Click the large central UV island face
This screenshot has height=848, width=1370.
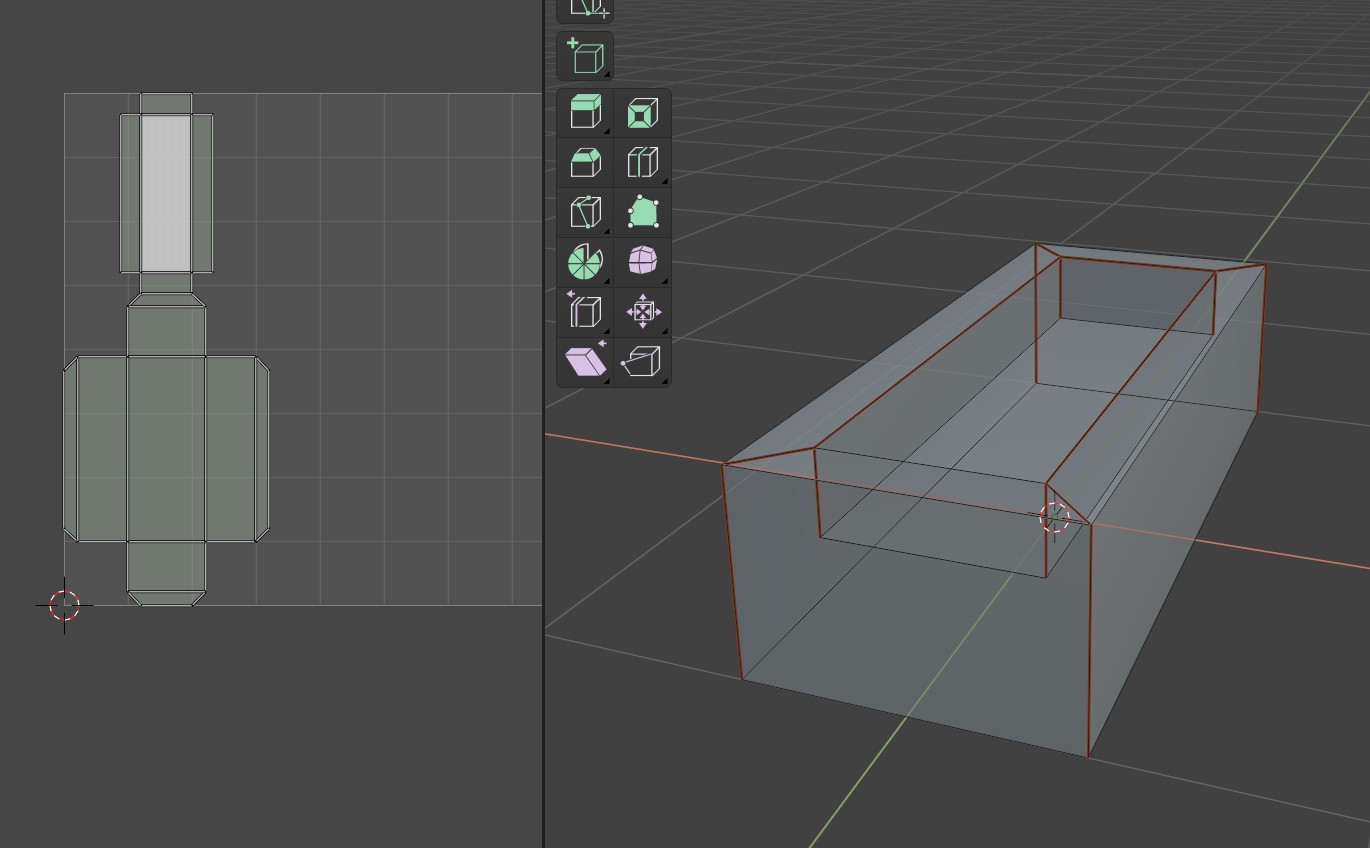tap(166, 448)
